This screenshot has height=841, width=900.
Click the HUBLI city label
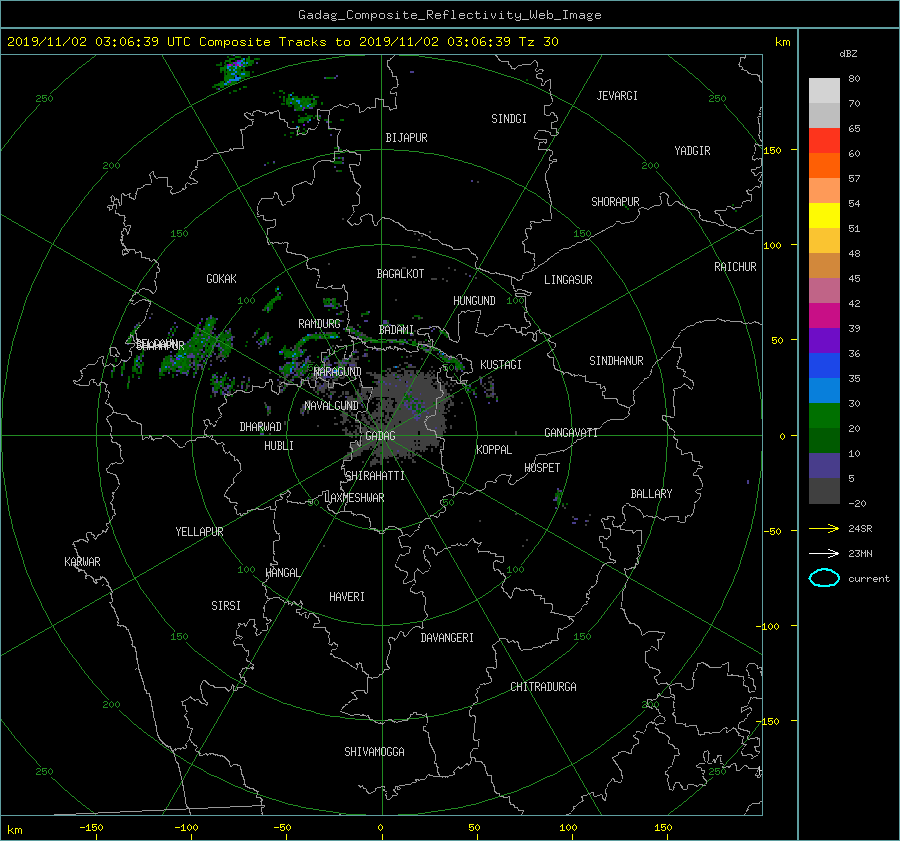[x=279, y=446]
